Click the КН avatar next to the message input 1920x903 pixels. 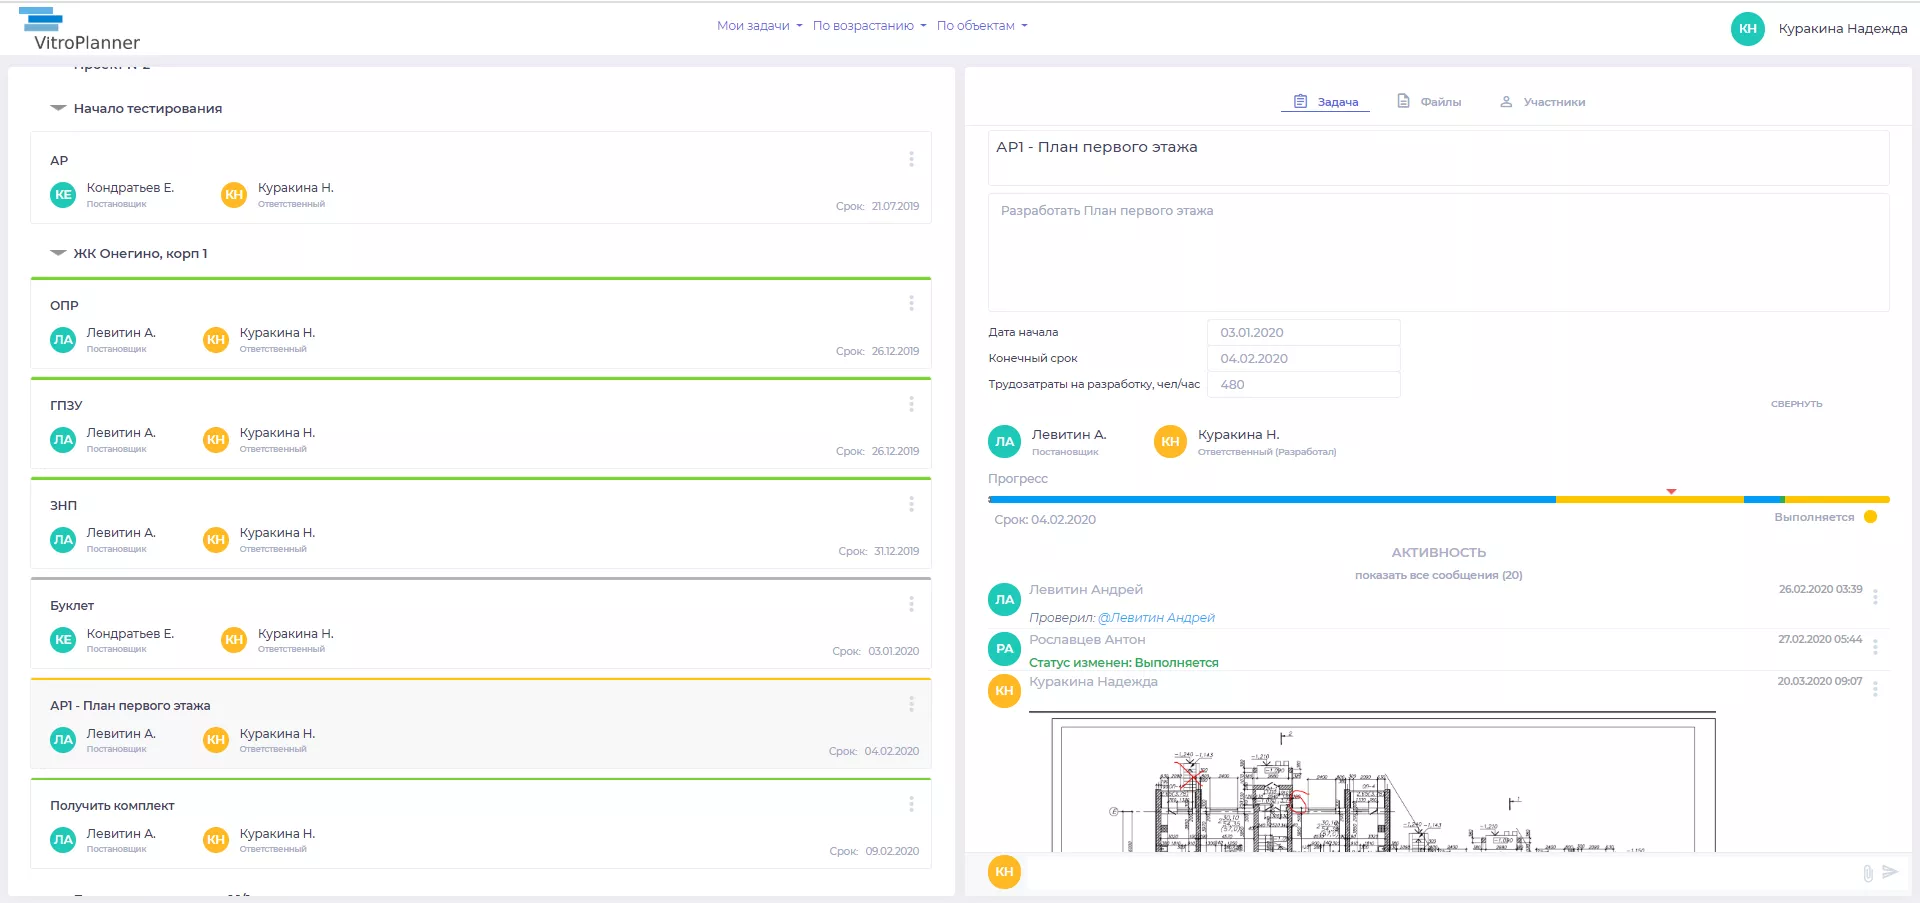pyautogui.click(x=1004, y=871)
